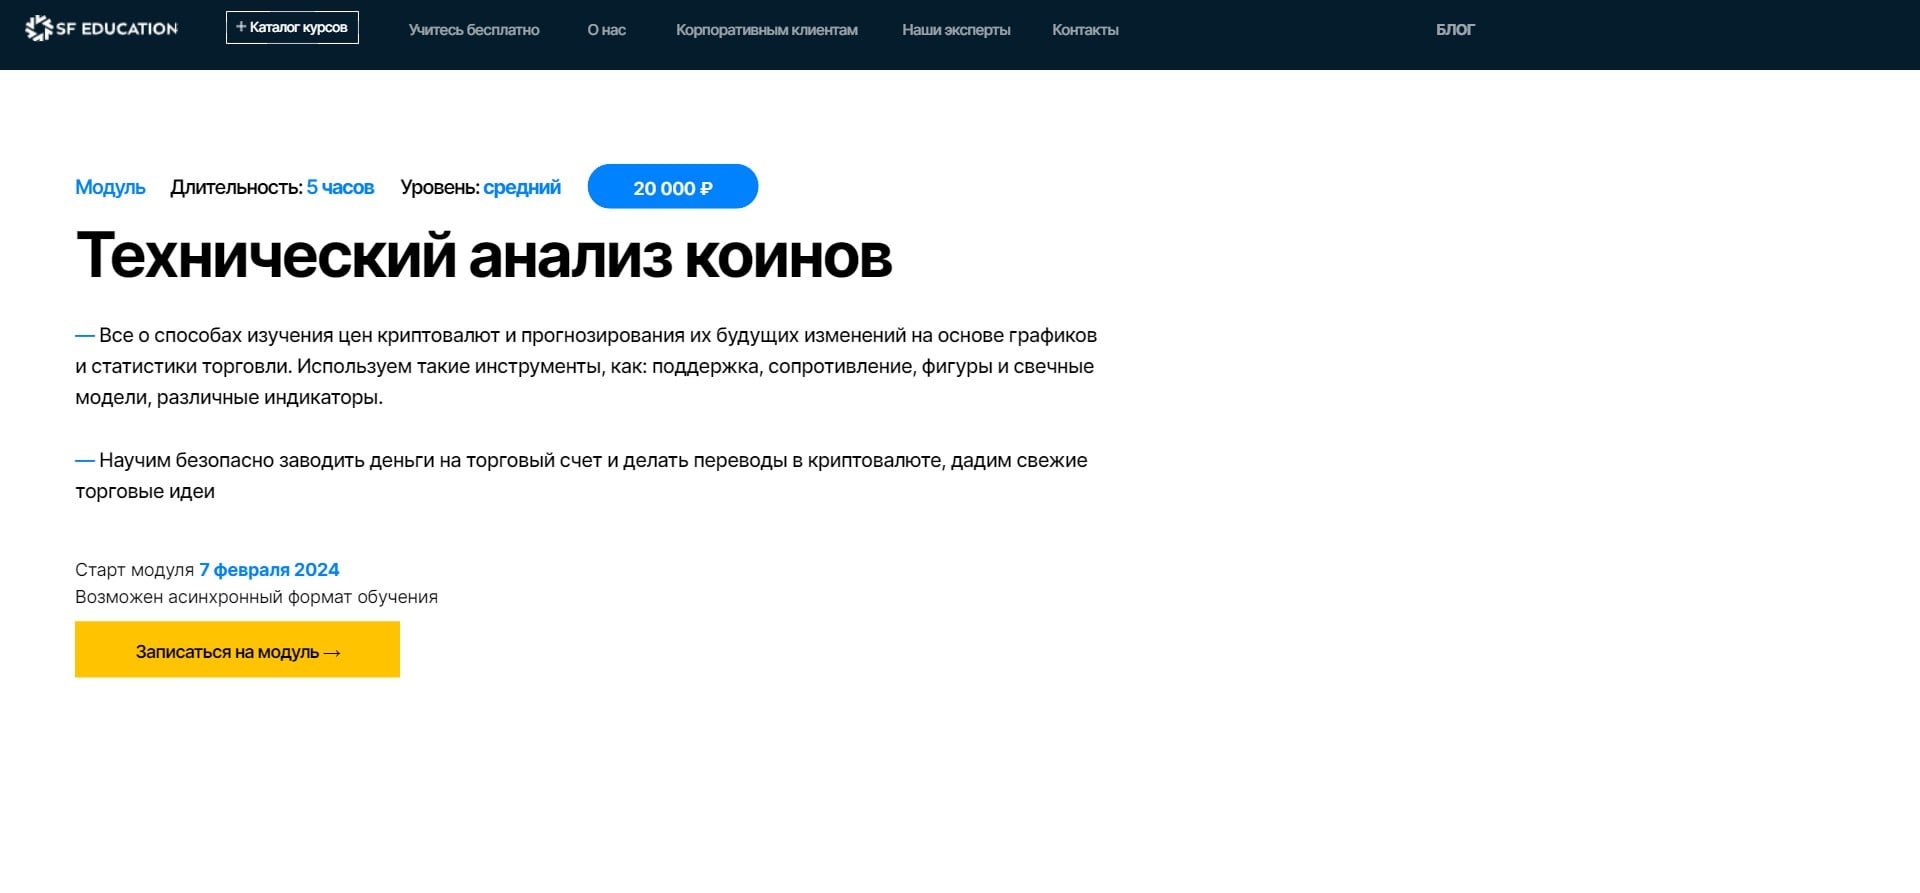This screenshot has height=893, width=1920.
Task: Click the средний level value
Action: click(522, 187)
